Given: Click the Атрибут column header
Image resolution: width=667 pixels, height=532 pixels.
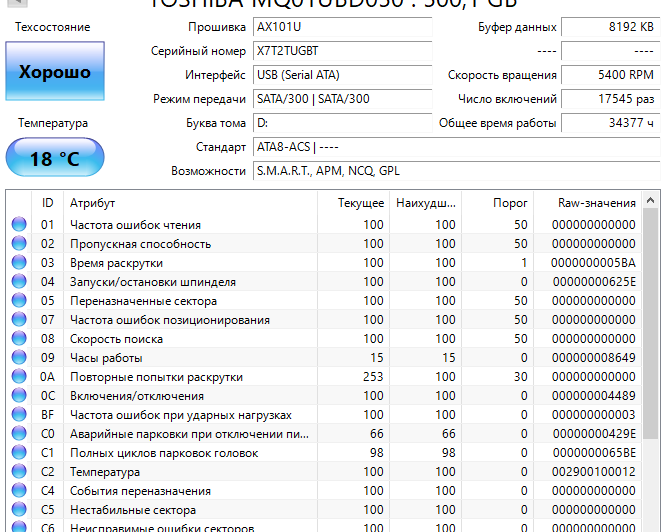Looking at the screenshot, I should (x=190, y=203).
